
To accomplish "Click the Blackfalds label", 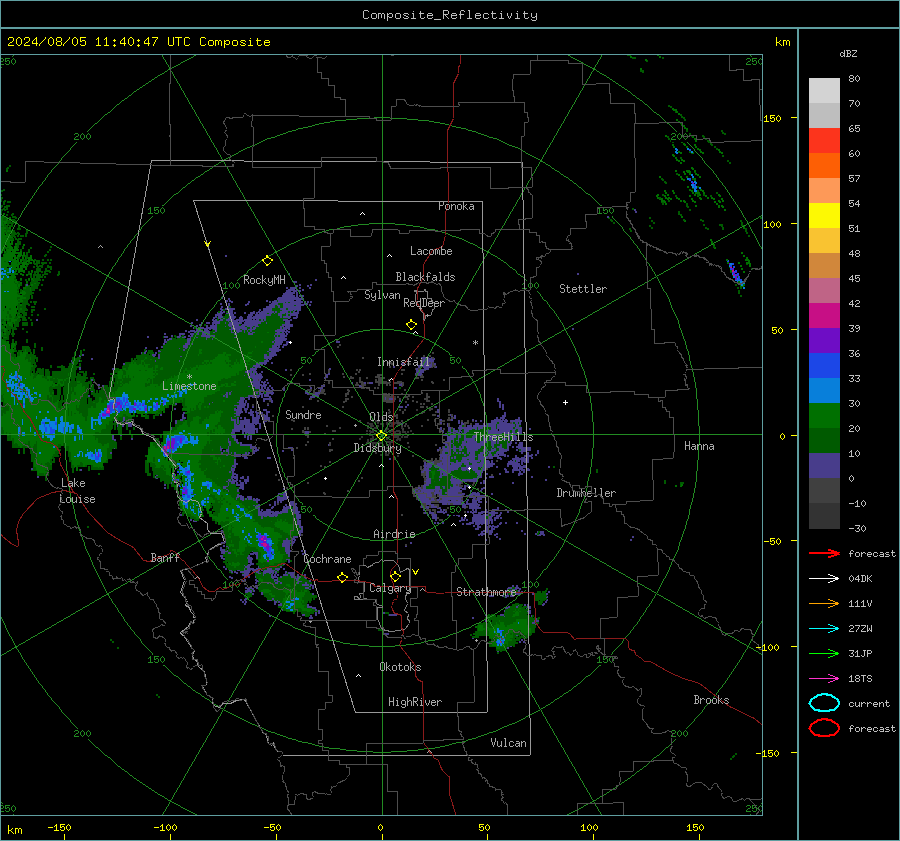I will click(x=425, y=277).
